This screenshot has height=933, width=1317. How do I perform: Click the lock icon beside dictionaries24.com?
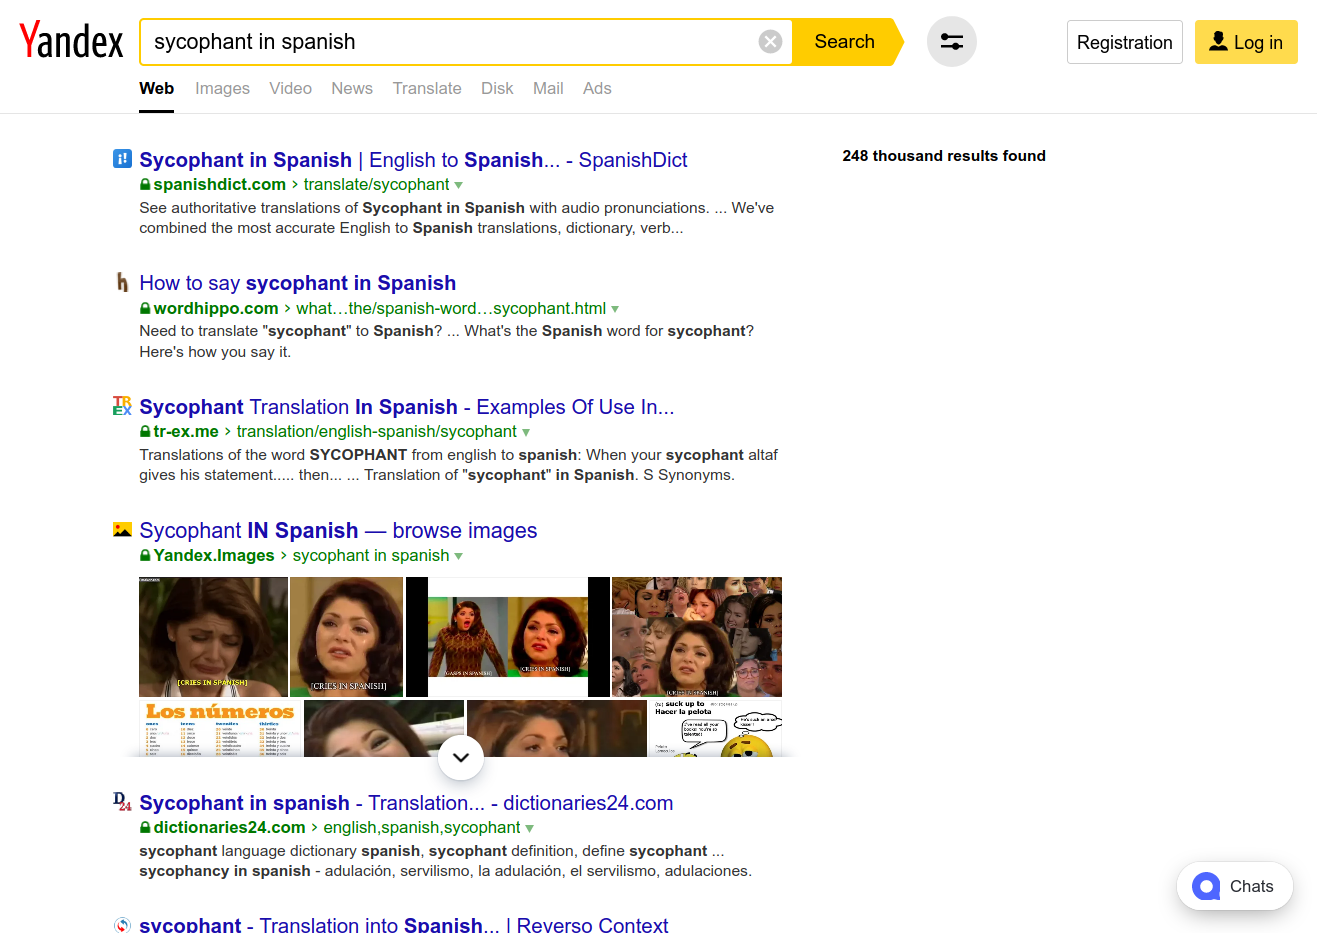pos(145,828)
